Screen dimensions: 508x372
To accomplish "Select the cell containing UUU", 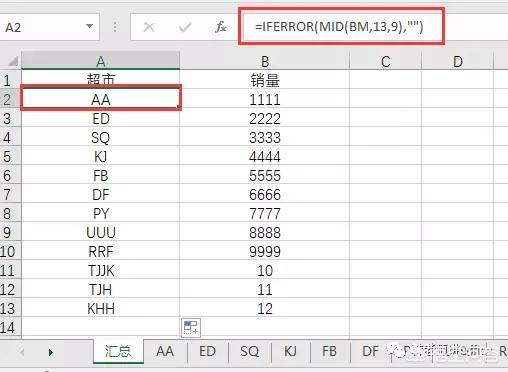I will (101, 232).
